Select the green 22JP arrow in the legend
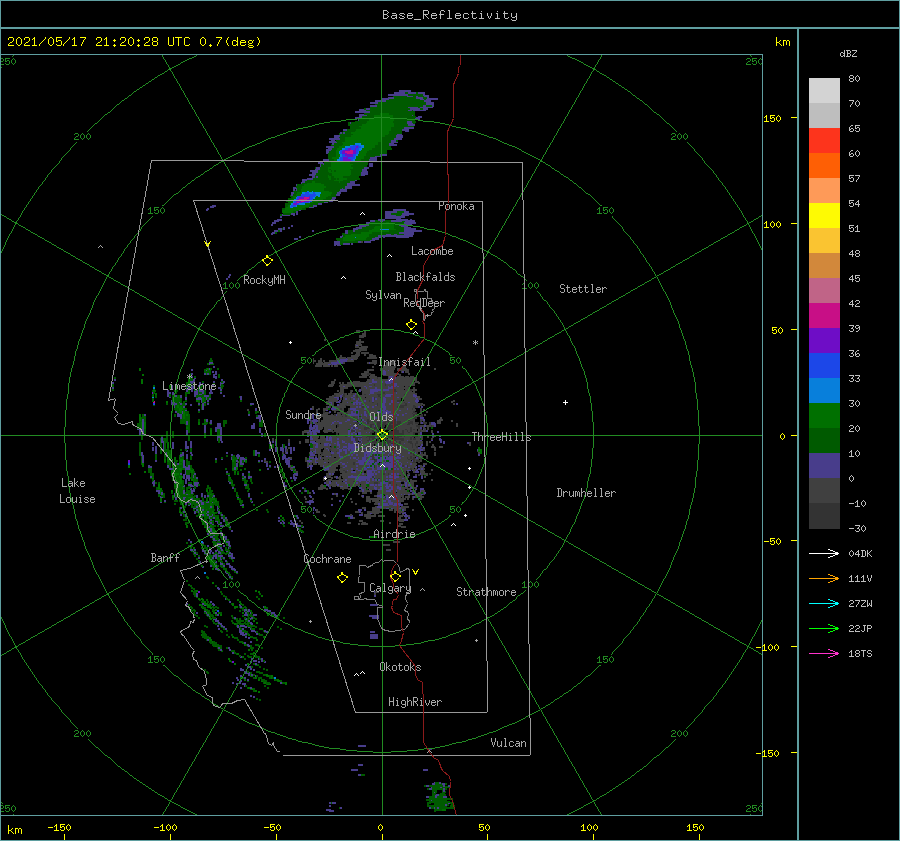900x841 pixels. pos(824,629)
